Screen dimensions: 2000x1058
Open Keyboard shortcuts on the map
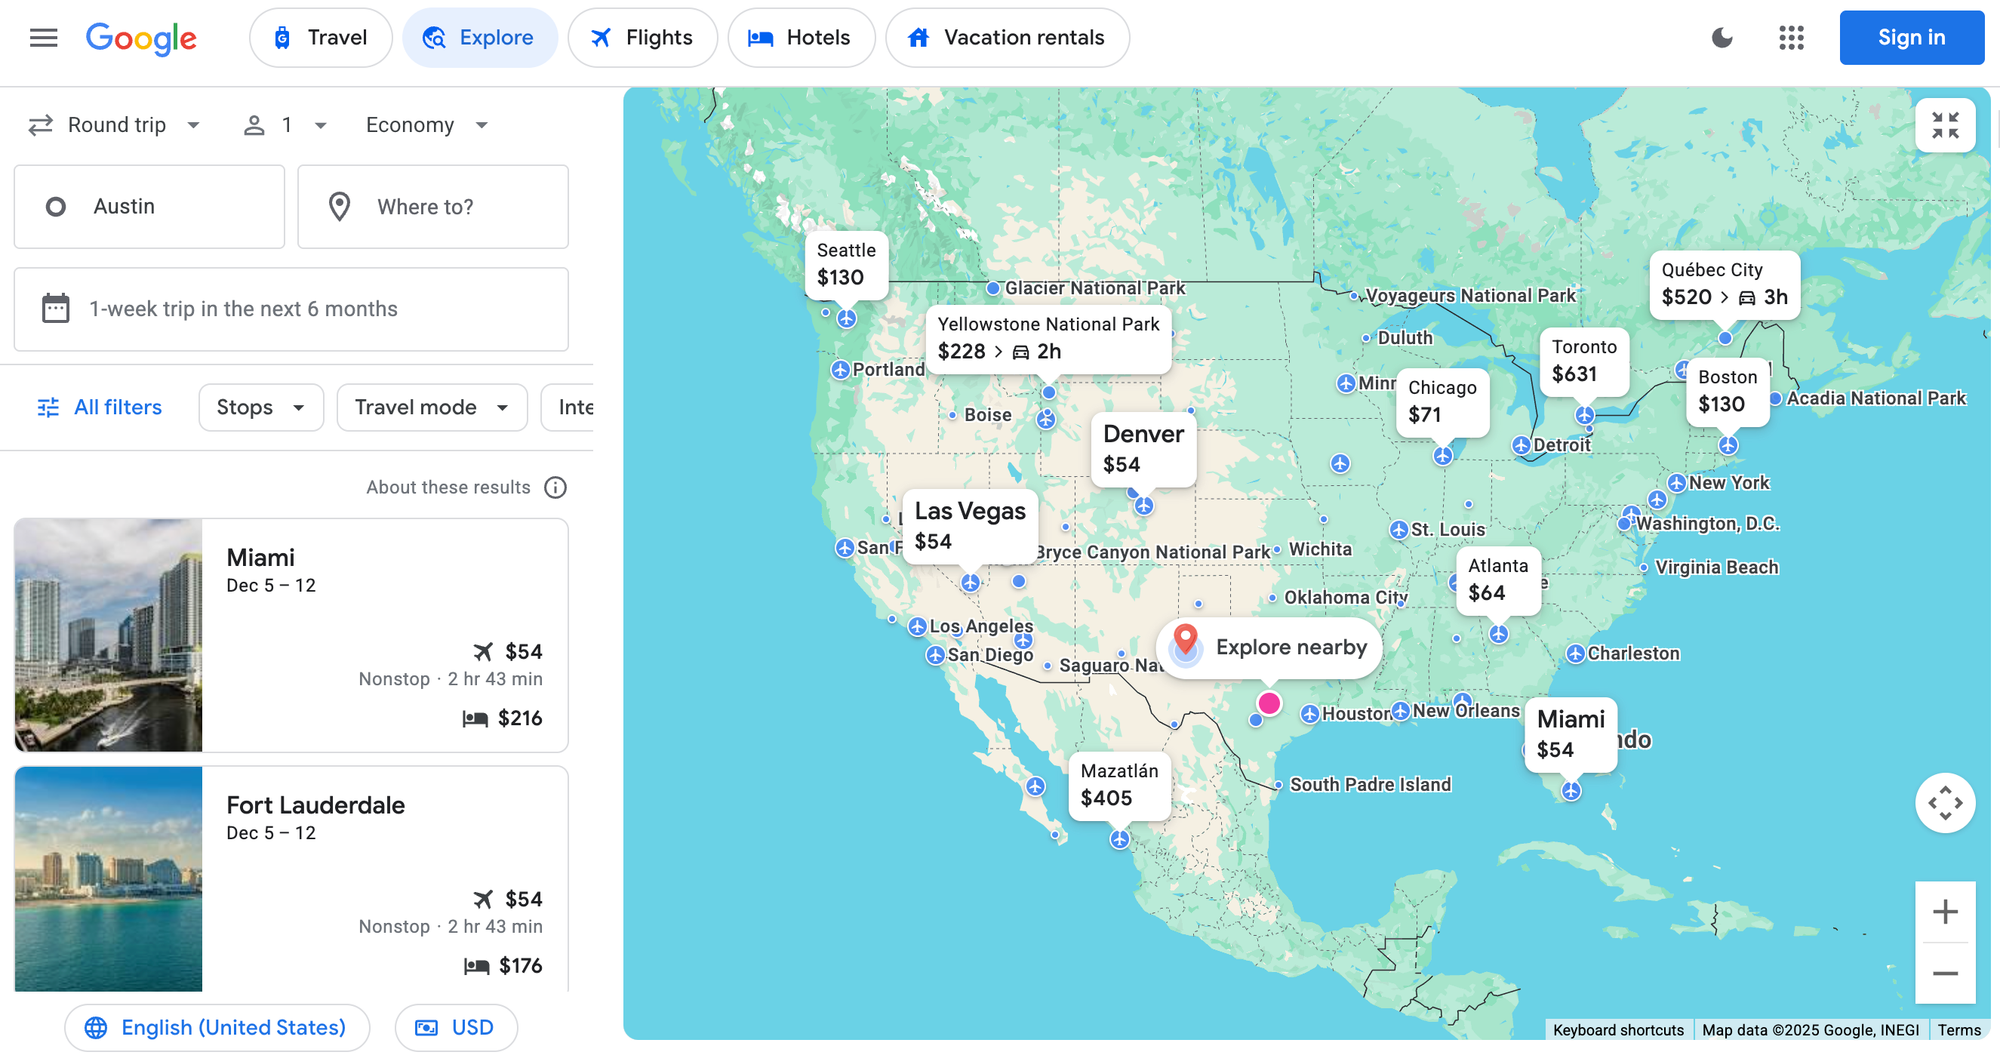coord(1618,1030)
